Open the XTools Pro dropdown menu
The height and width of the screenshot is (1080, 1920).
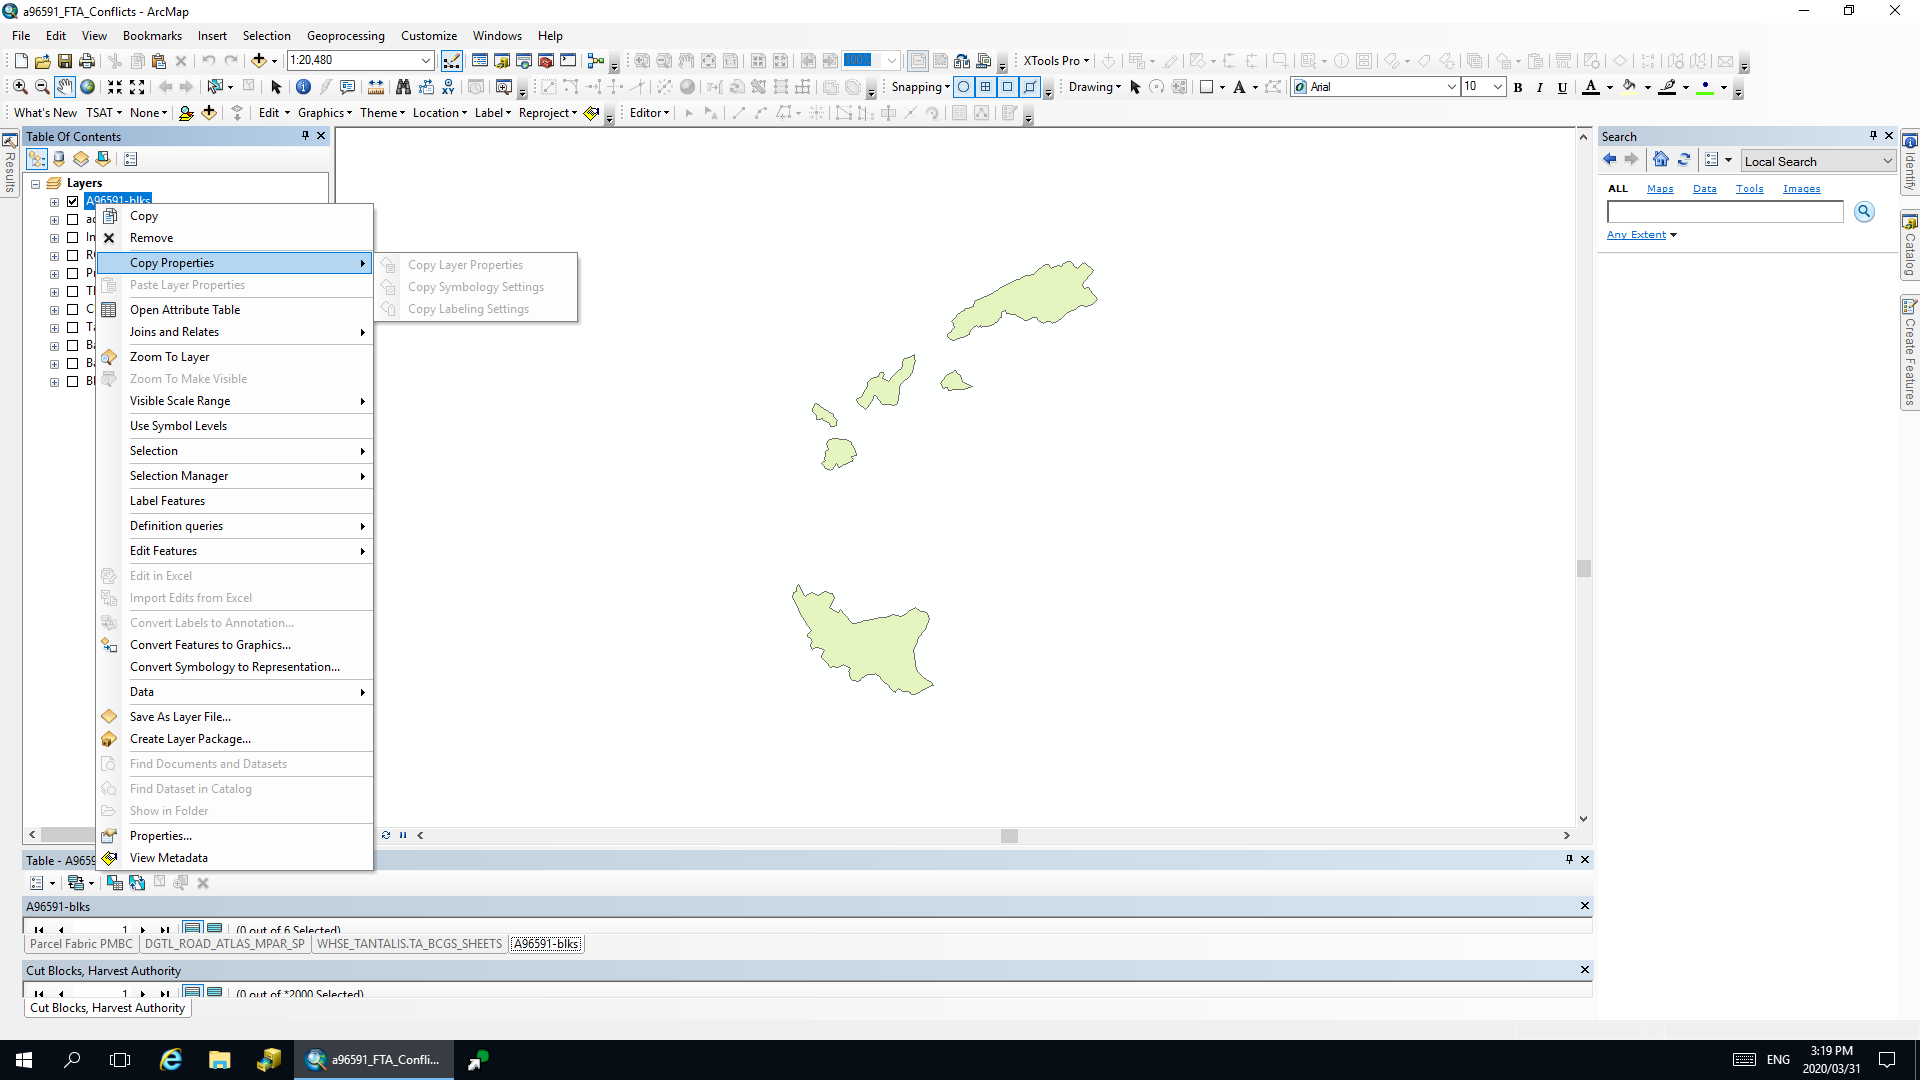pyautogui.click(x=1056, y=61)
